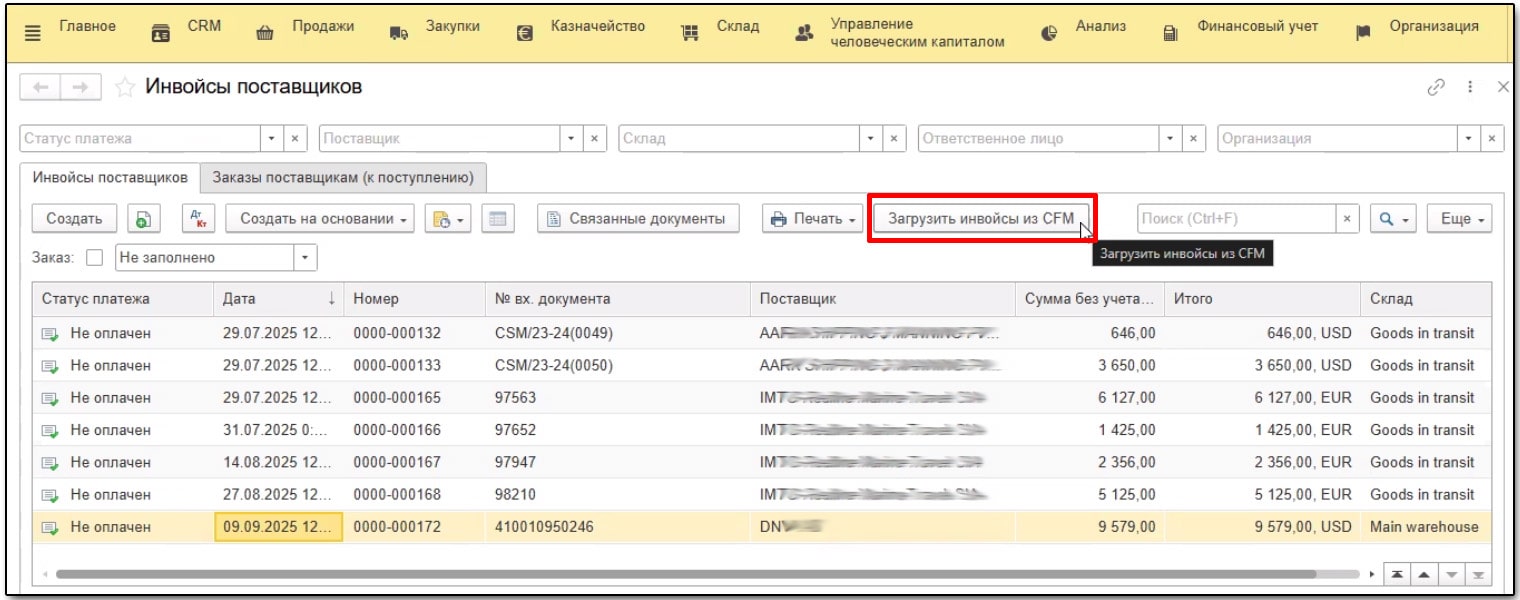Click the back navigation arrow
Image resolution: width=1520 pixels, height=600 pixels.
click(x=40, y=88)
